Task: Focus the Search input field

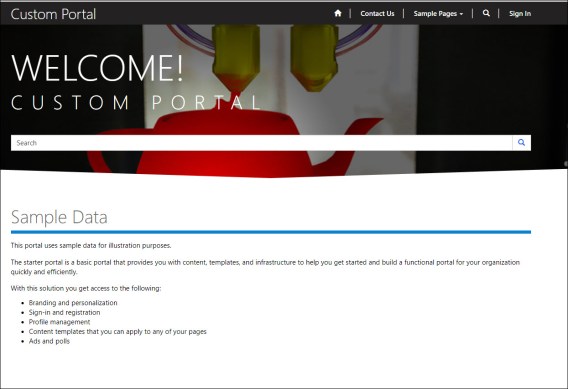Action: click(262, 143)
